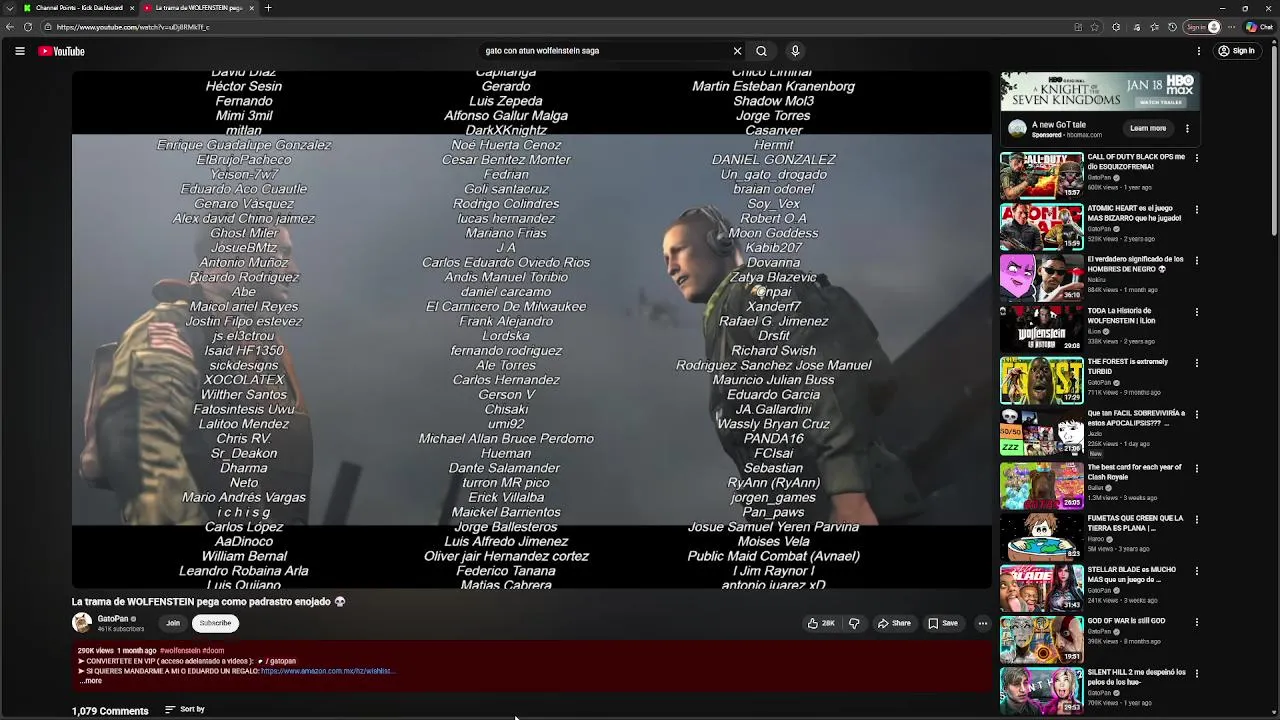1280x720 pixels.
Task: Bookmark this page with star icon
Action: pyautogui.click(x=1095, y=27)
